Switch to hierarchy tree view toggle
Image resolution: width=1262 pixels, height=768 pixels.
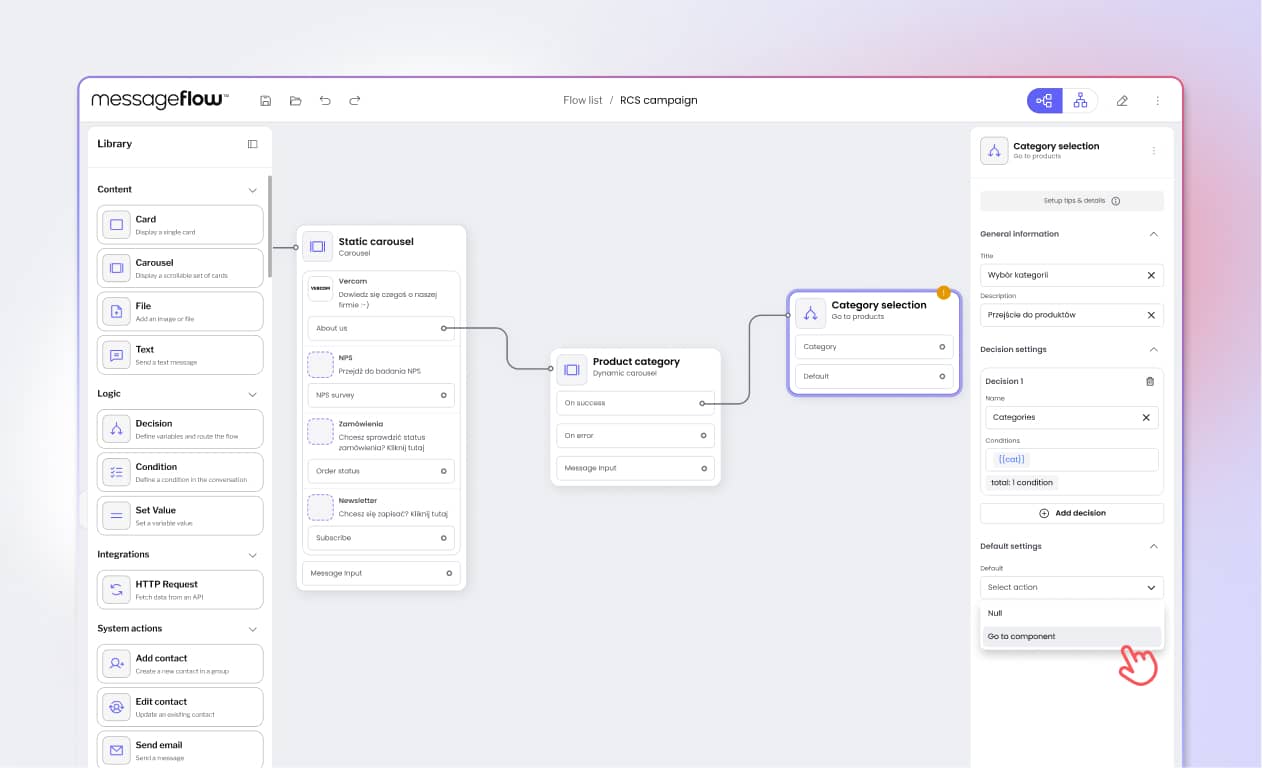point(1080,101)
